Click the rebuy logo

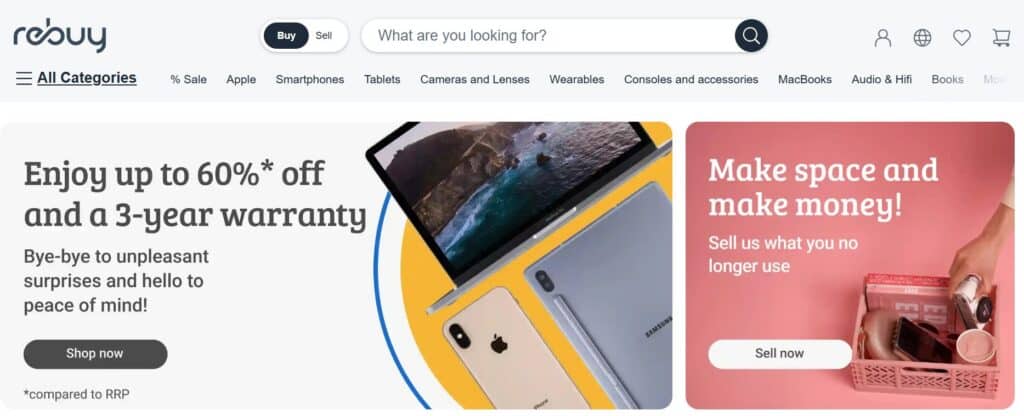coord(59,37)
